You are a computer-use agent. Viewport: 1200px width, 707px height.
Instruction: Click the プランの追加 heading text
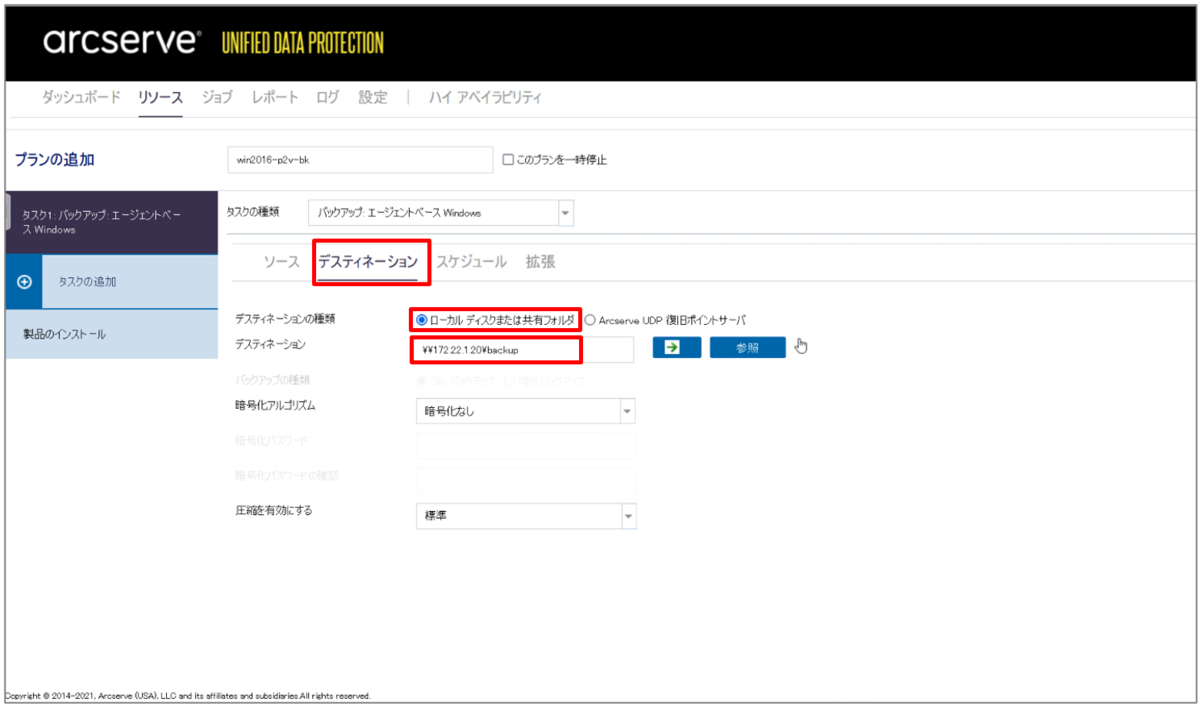point(55,160)
